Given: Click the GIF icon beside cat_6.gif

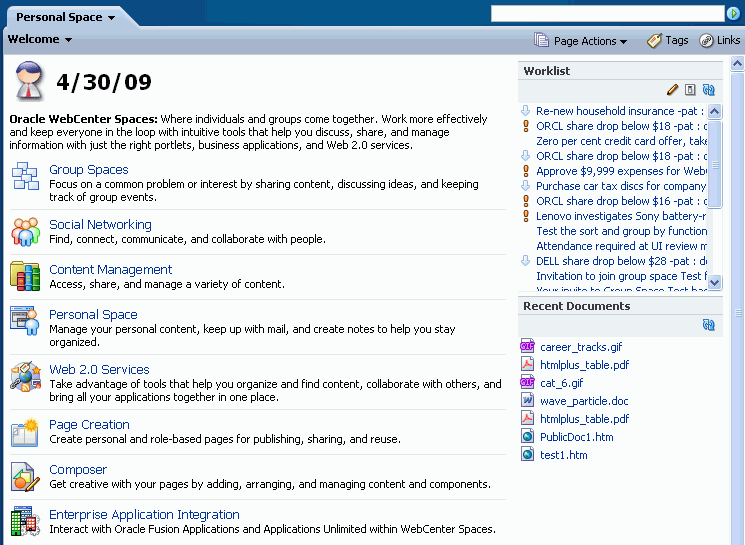Looking at the screenshot, I should [527, 382].
